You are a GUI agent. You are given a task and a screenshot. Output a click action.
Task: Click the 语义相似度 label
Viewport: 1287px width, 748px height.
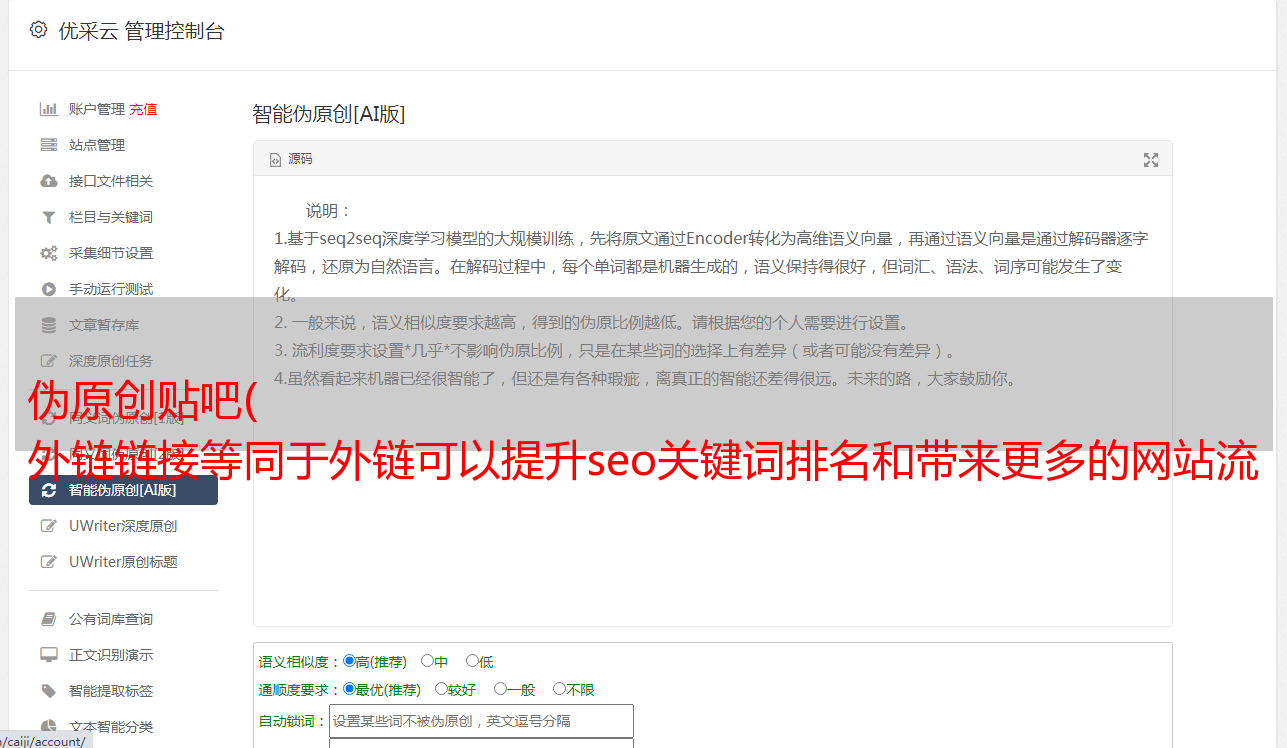pos(300,662)
